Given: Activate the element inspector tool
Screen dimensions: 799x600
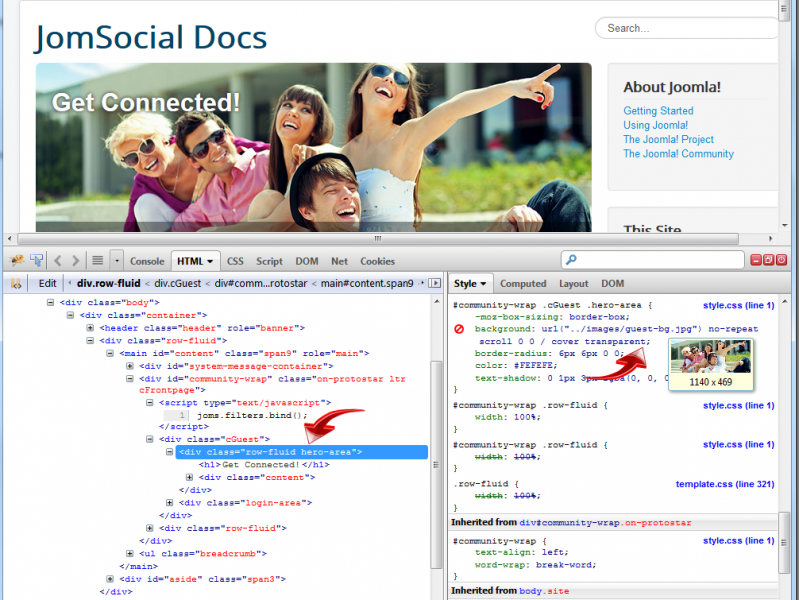Looking at the screenshot, I should click(36, 260).
